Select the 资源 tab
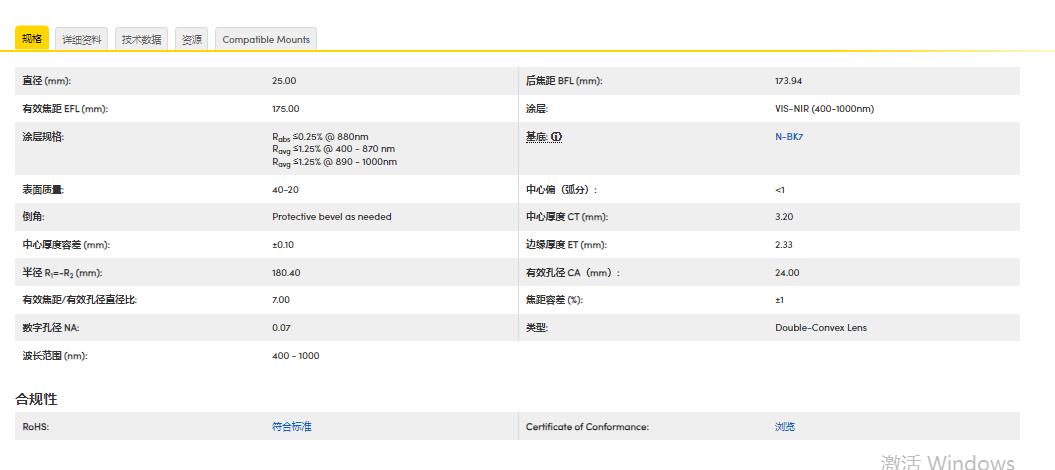The width and height of the screenshot is (1055, 470). [x=191, y=40]
